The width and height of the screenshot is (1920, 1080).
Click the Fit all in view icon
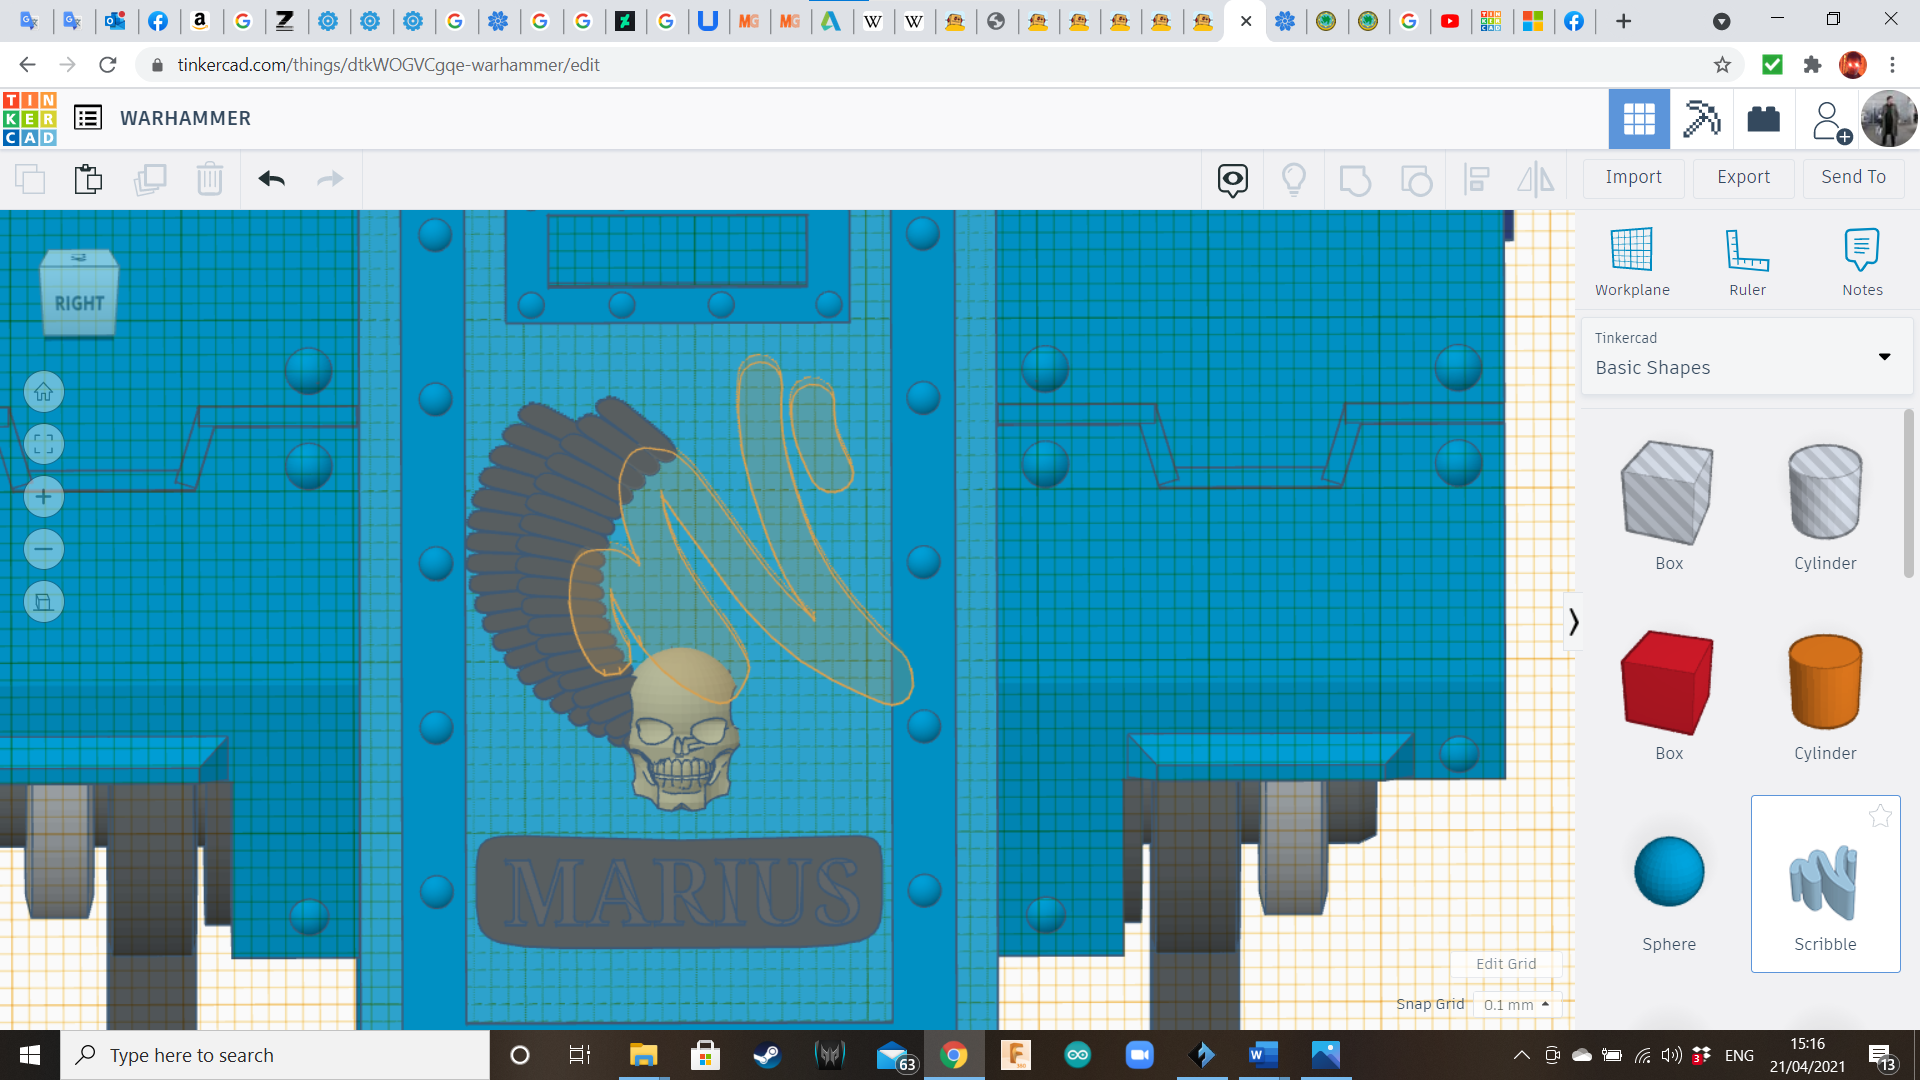pyautogui.click(x=44, y=444)
